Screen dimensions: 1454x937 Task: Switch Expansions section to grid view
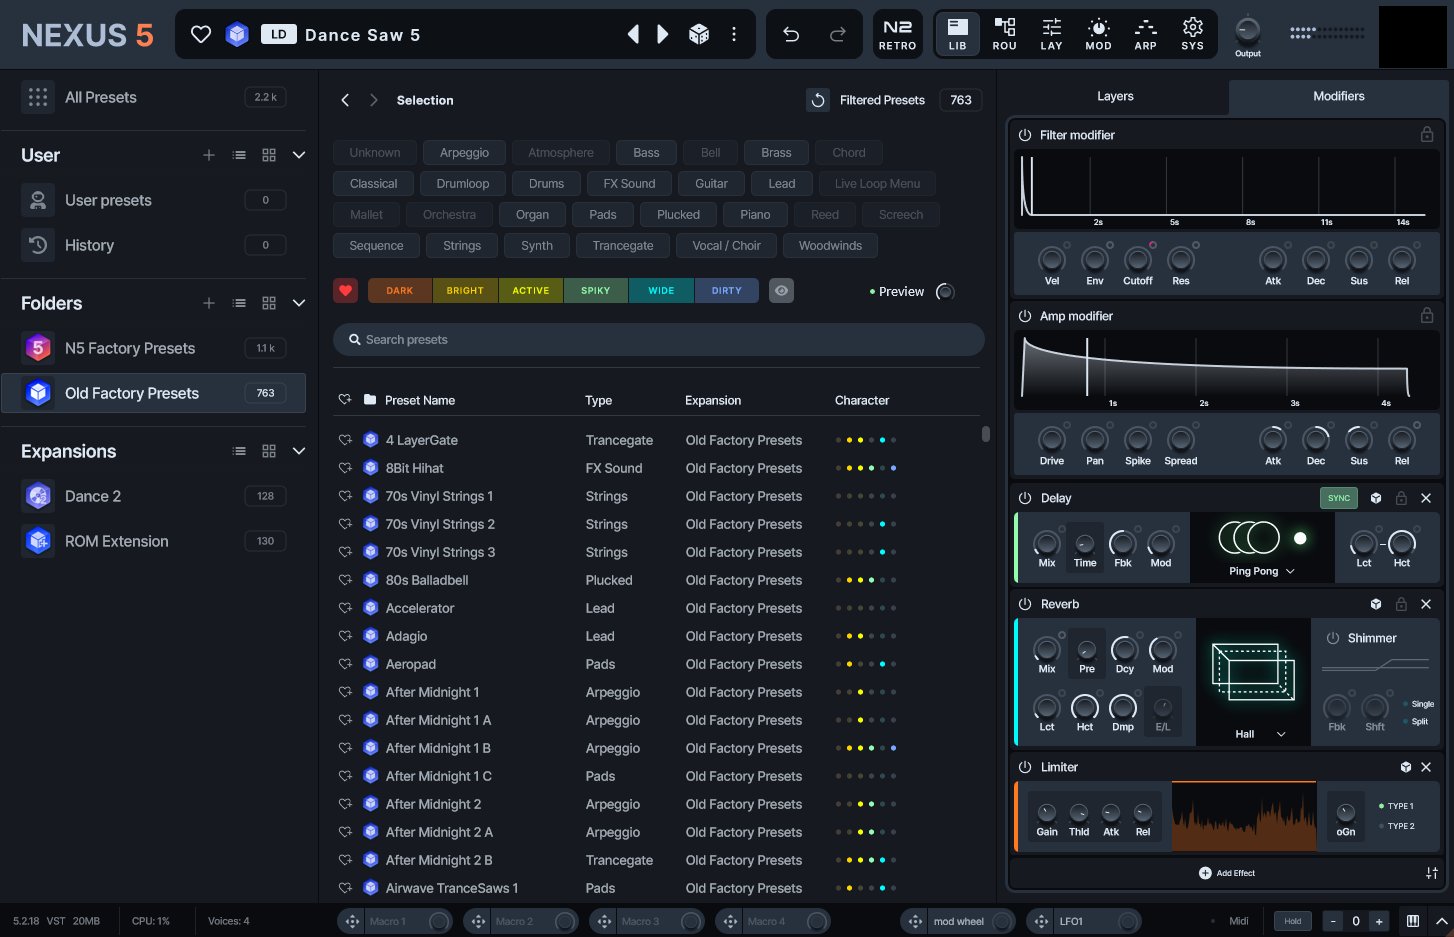point(269,451)
